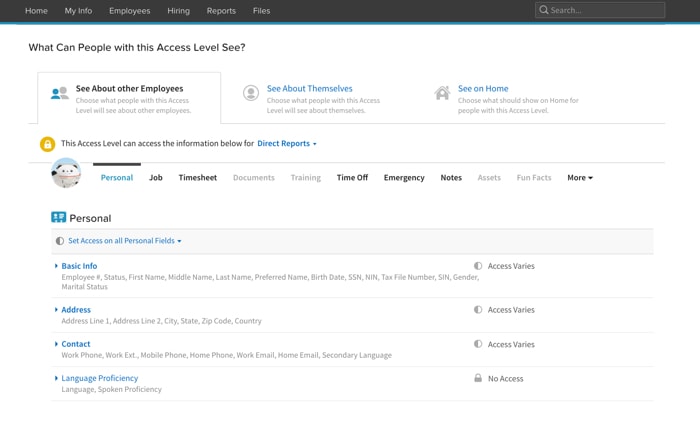Open Reports in top navigation
Image resolution: width=700 pixels, height=425 pixels.
pyautogui.click(x=221, y=11)
